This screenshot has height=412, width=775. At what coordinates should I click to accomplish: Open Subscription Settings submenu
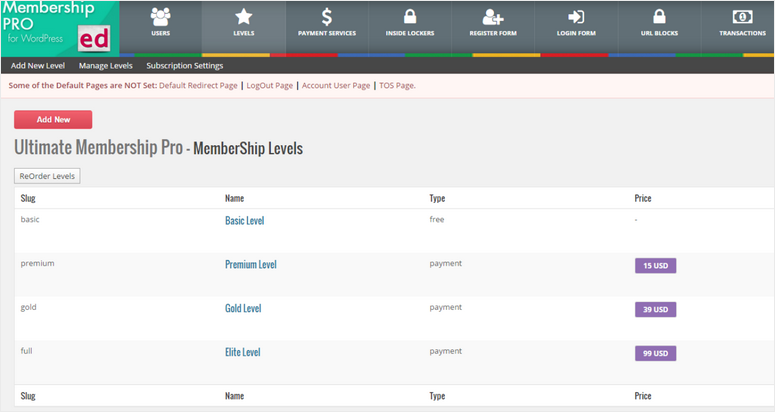[x=184, y=66]
